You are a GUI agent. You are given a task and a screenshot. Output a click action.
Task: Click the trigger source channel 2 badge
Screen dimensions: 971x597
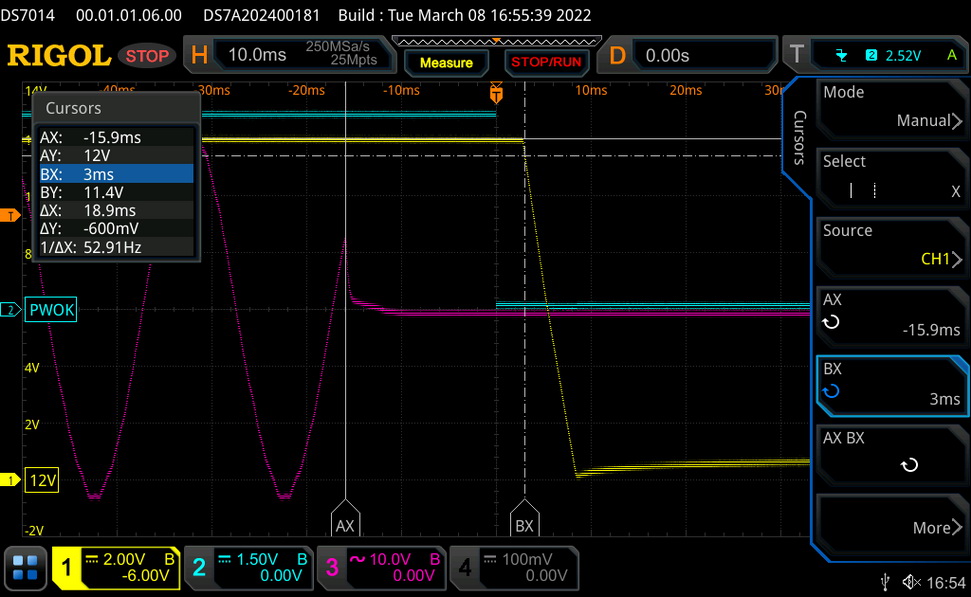(871, 55)
